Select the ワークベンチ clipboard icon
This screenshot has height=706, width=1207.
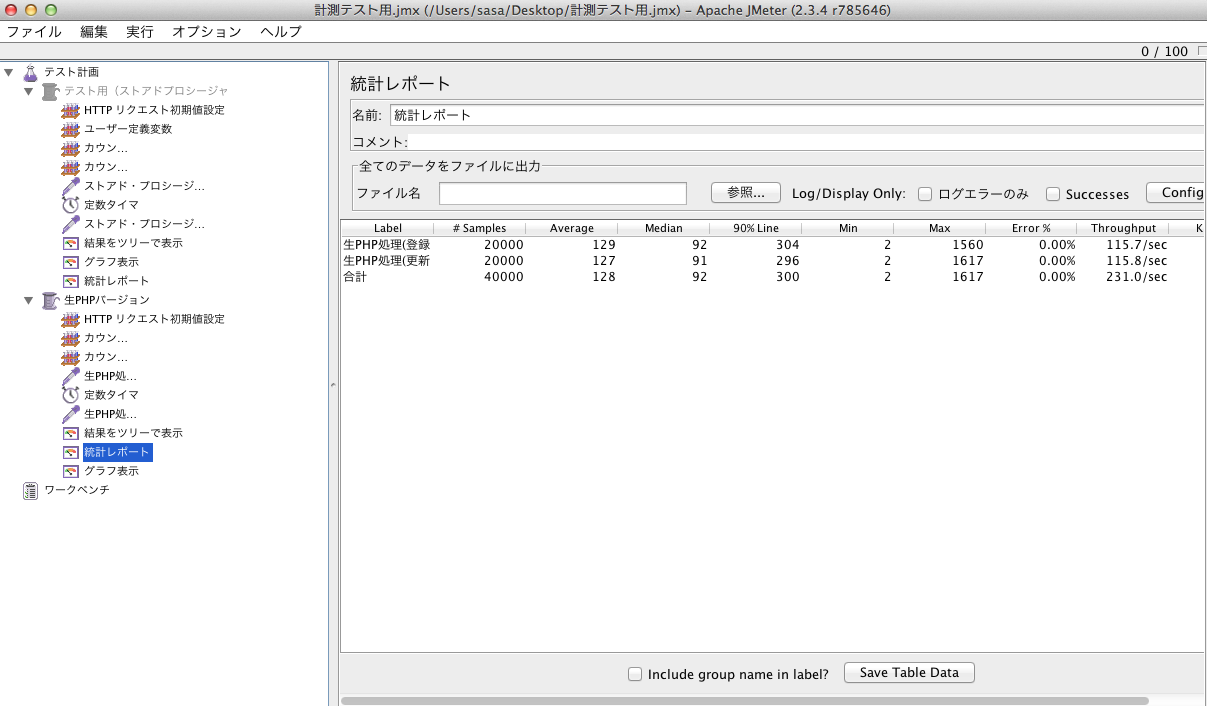point(30,490)
